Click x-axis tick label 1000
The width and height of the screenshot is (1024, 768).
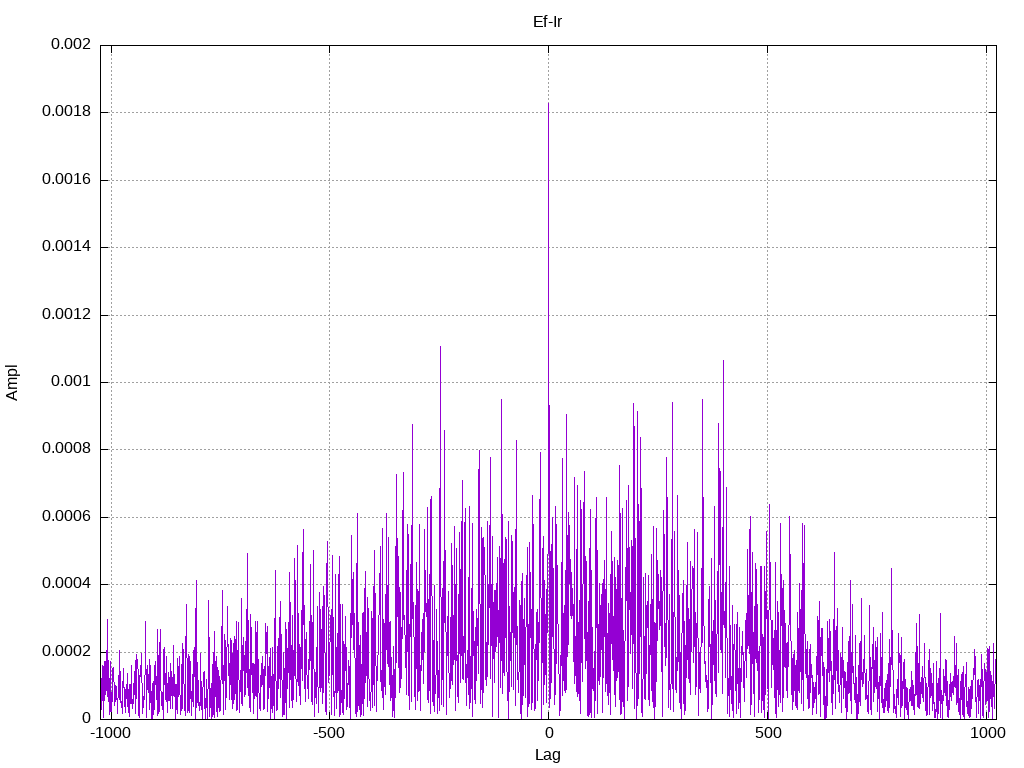pos(987,733)
